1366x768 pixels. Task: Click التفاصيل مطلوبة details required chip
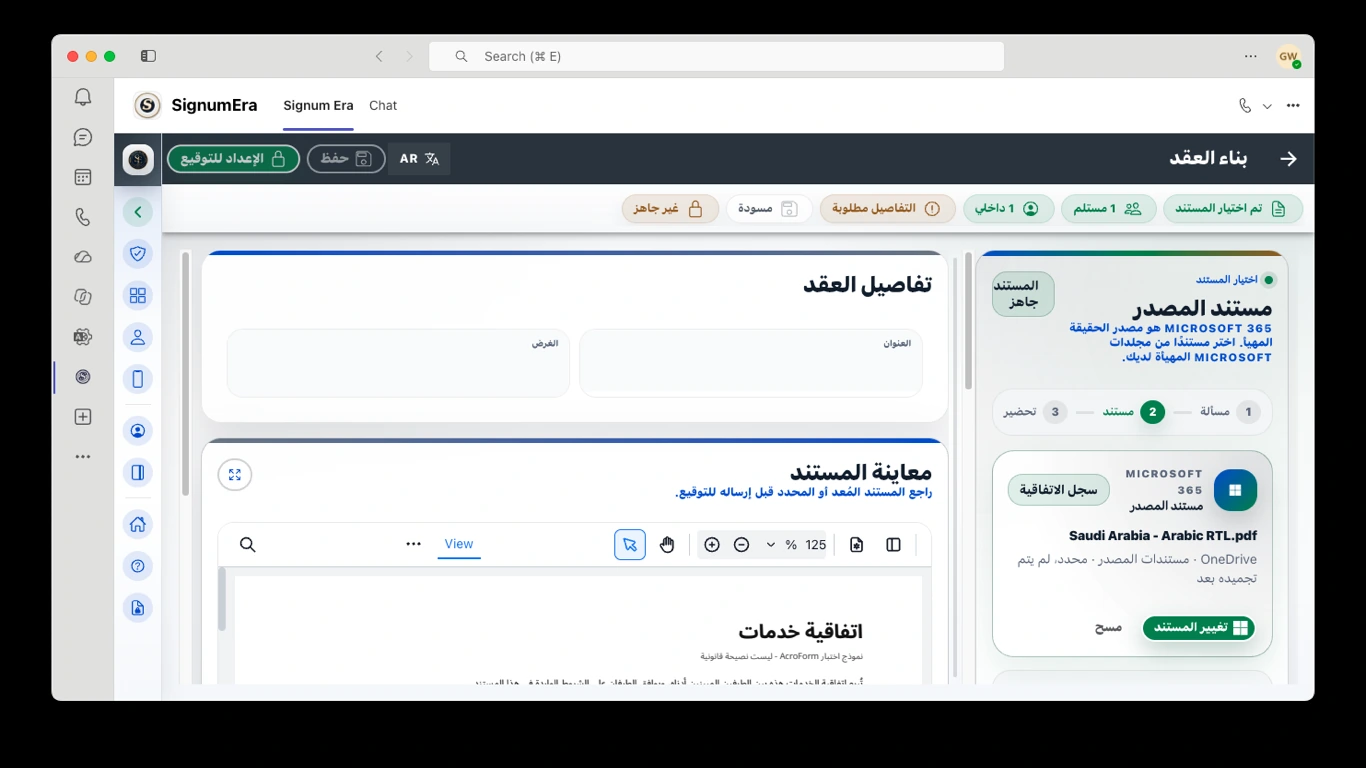click(x=888, y=209)
